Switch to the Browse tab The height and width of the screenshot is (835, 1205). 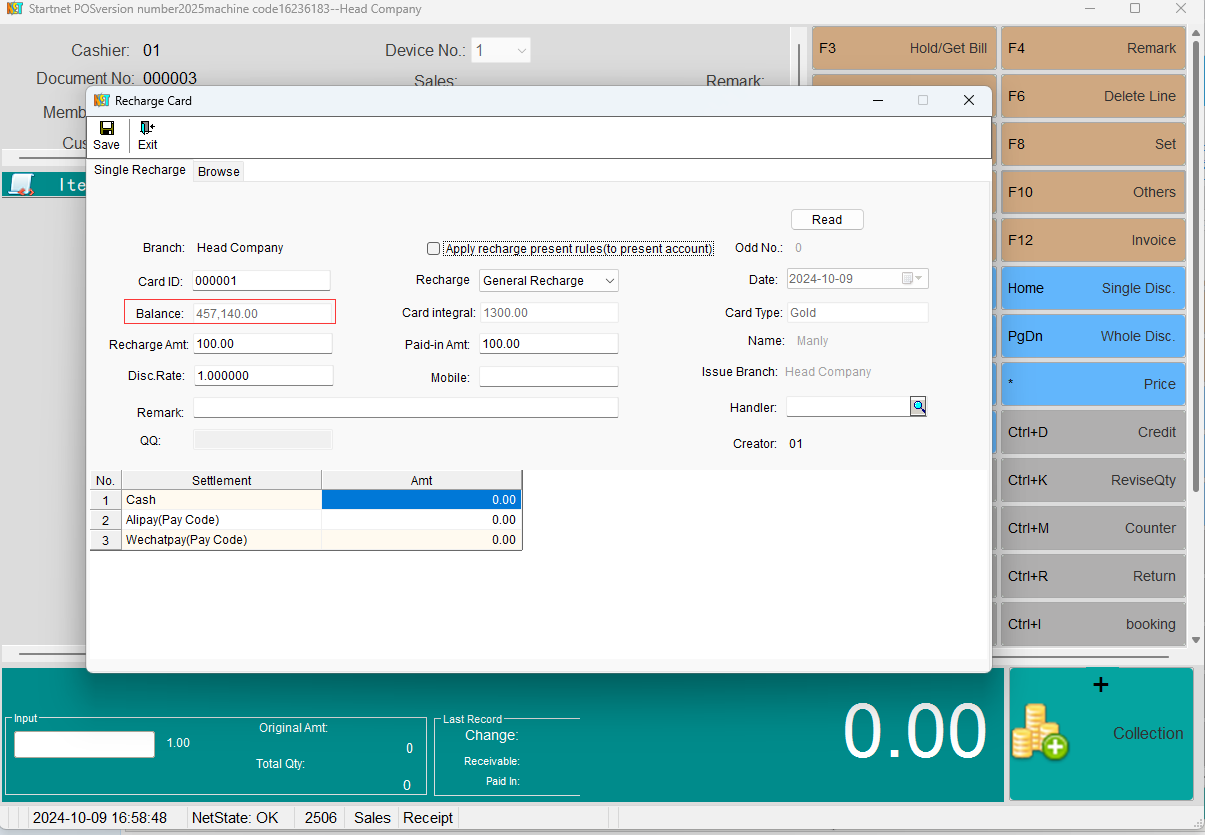click(219, 171)
